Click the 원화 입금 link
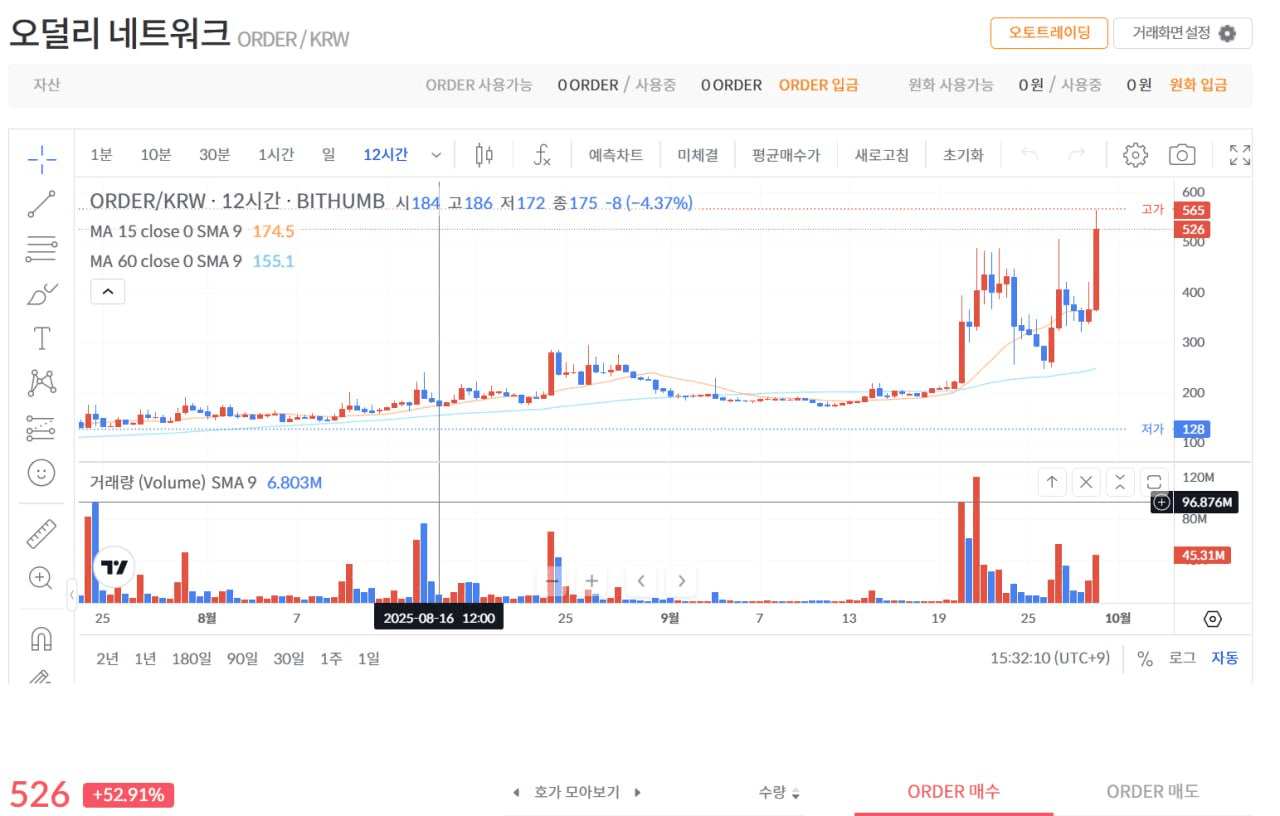The width and height of the screenshot is (1280, 816). click(1198, 85)
